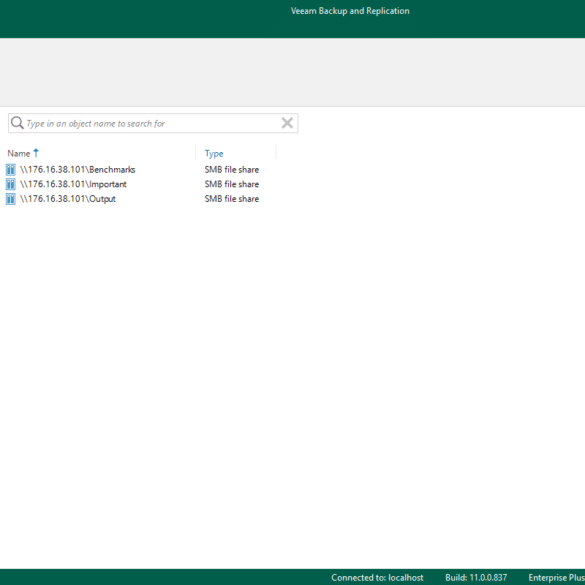Click the Veeam Backup and Replication title

coord(350,11)
